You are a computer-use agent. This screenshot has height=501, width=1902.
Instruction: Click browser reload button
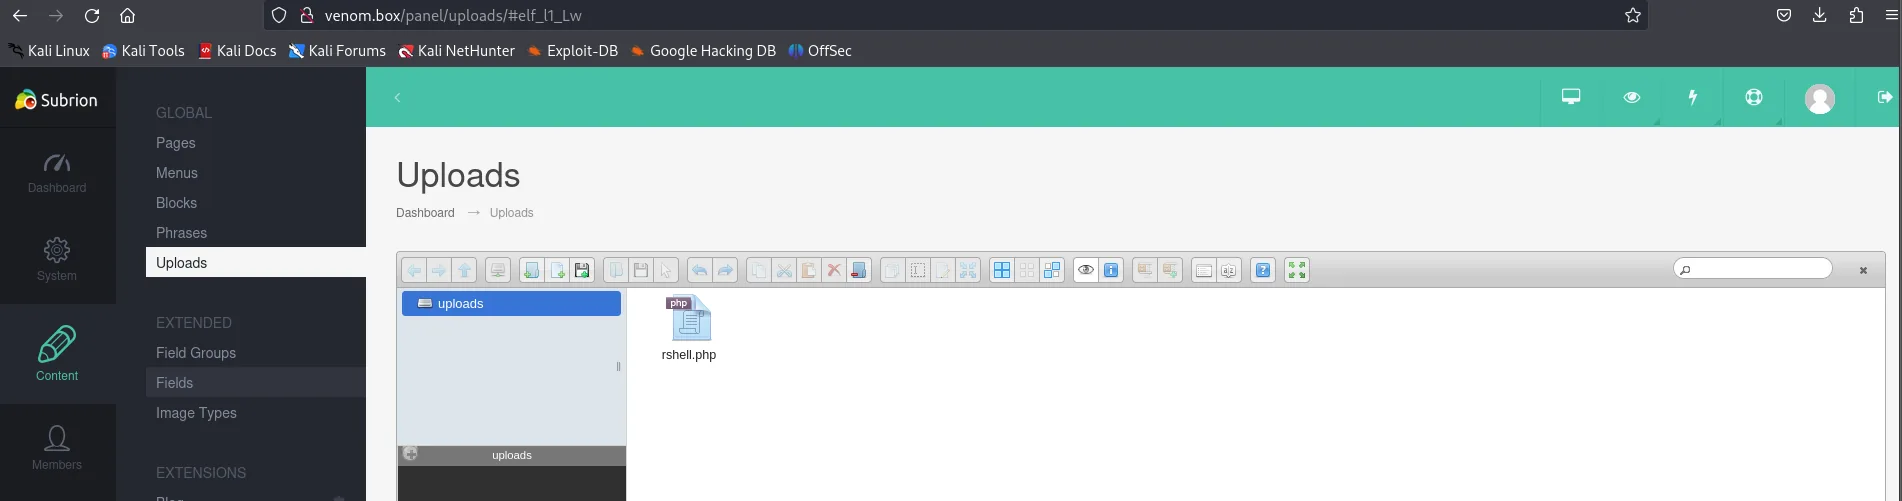tap(92, 15)
